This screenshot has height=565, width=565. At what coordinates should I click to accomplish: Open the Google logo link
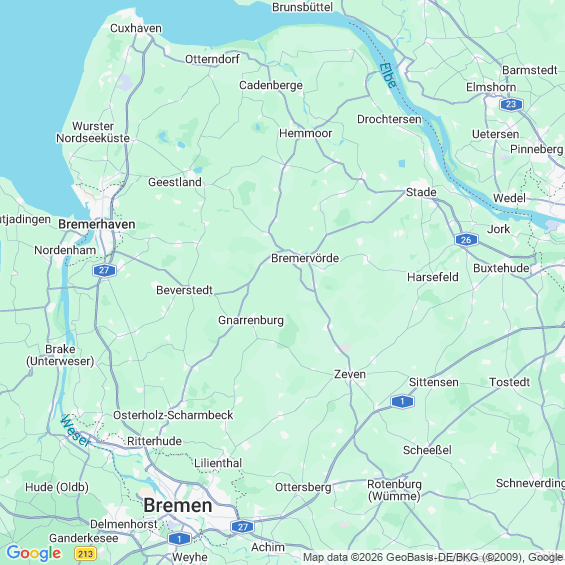(34, 553)
